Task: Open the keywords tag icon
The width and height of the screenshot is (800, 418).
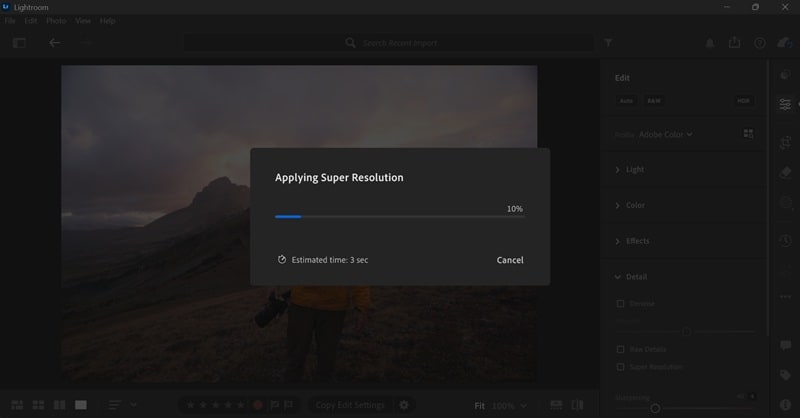Action: click(785, 375)
